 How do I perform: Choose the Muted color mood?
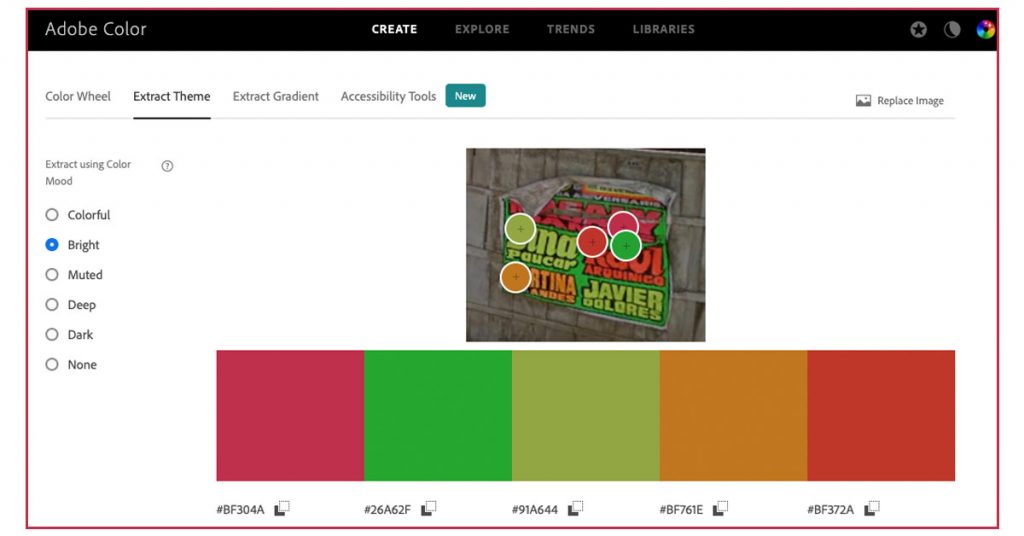pos(52,275)
